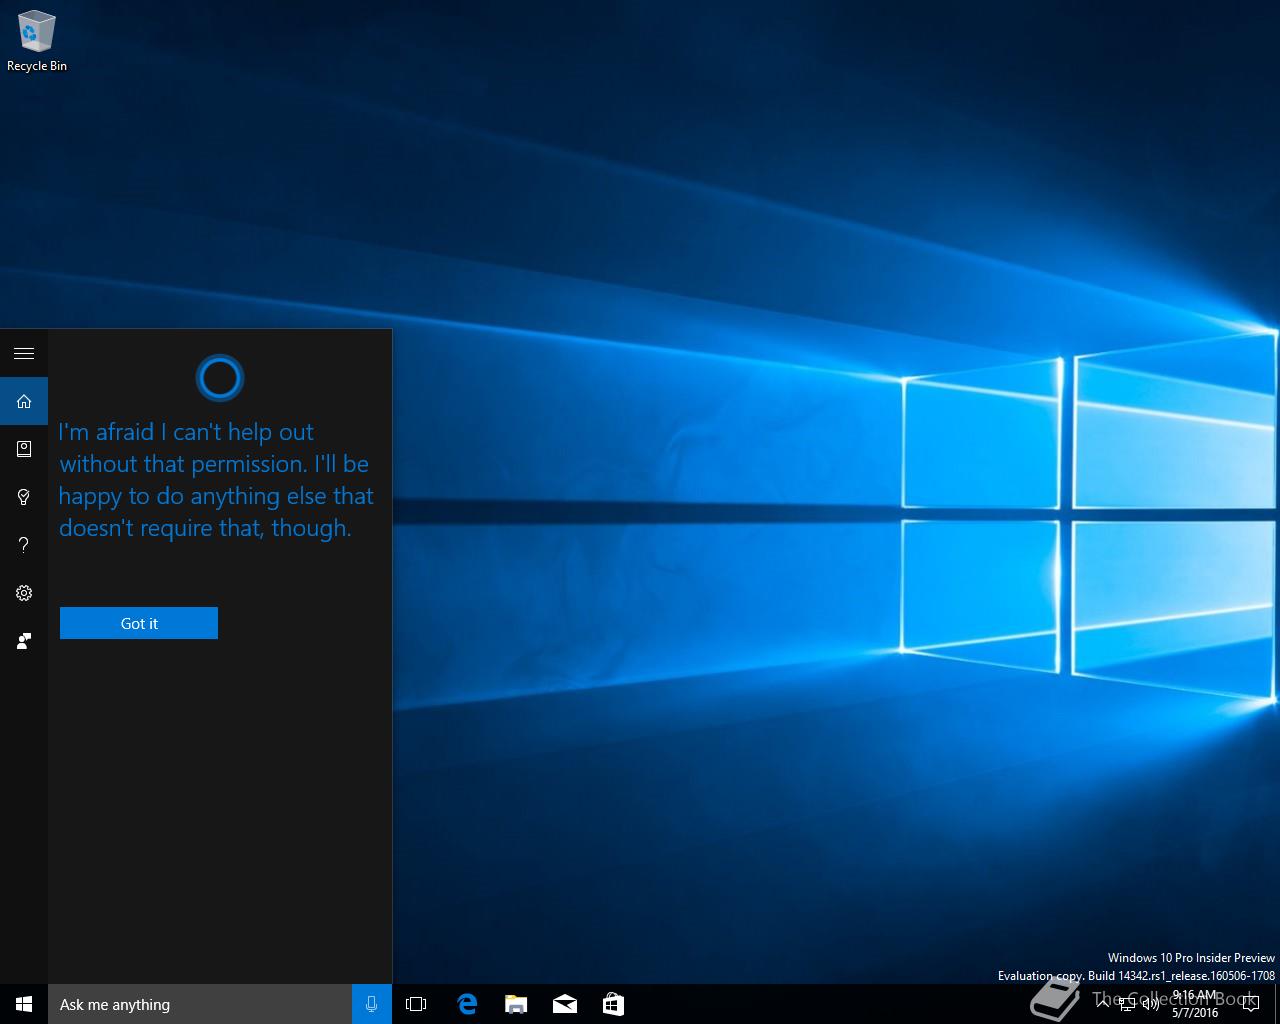
Task: Click the Cortana circle logo
Action: click(x=220, y=378)
